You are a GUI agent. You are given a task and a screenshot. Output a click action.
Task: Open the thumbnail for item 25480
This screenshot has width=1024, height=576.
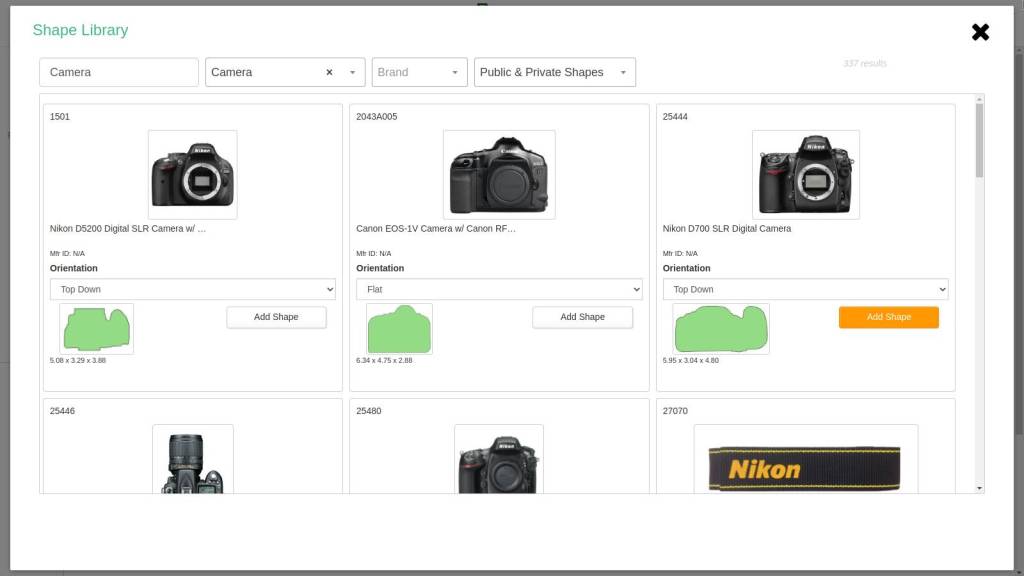point(499,460)
